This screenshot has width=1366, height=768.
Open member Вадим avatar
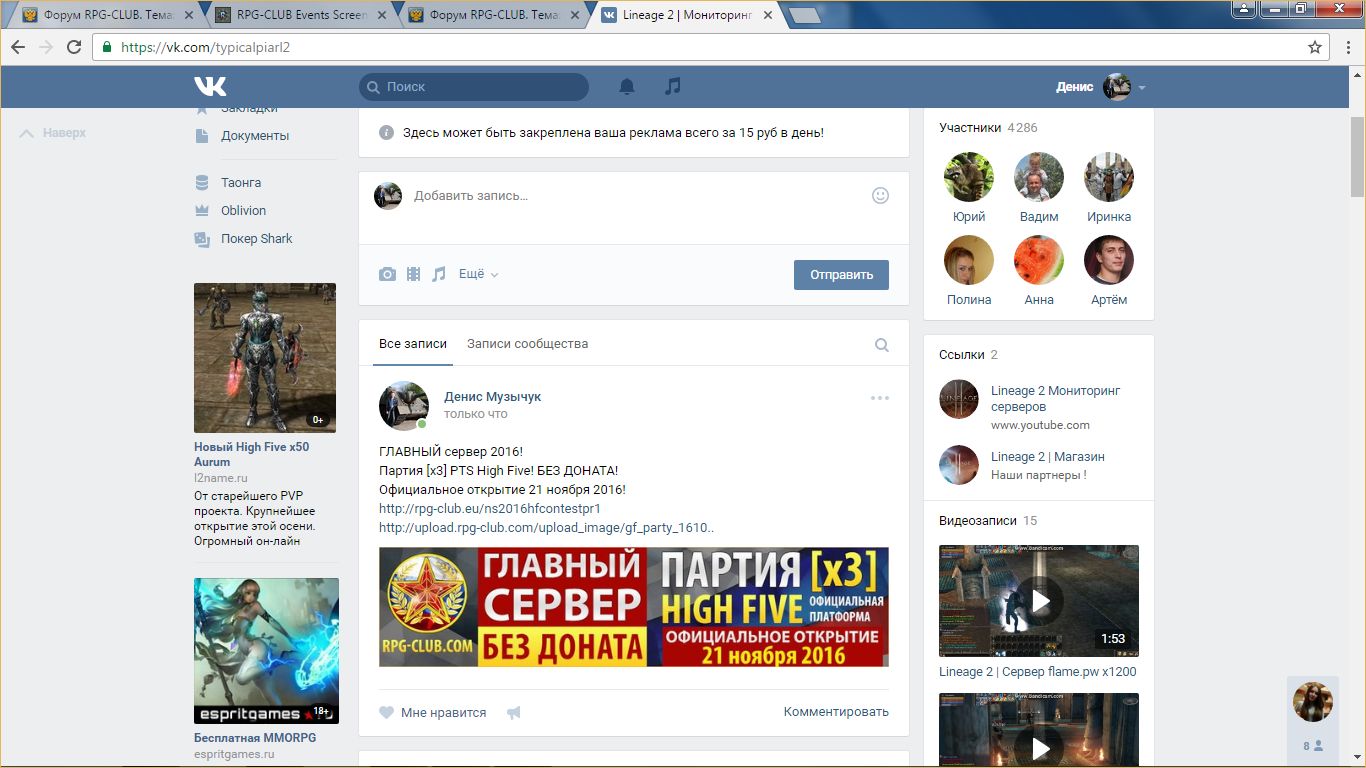[x=1039, y=177]
